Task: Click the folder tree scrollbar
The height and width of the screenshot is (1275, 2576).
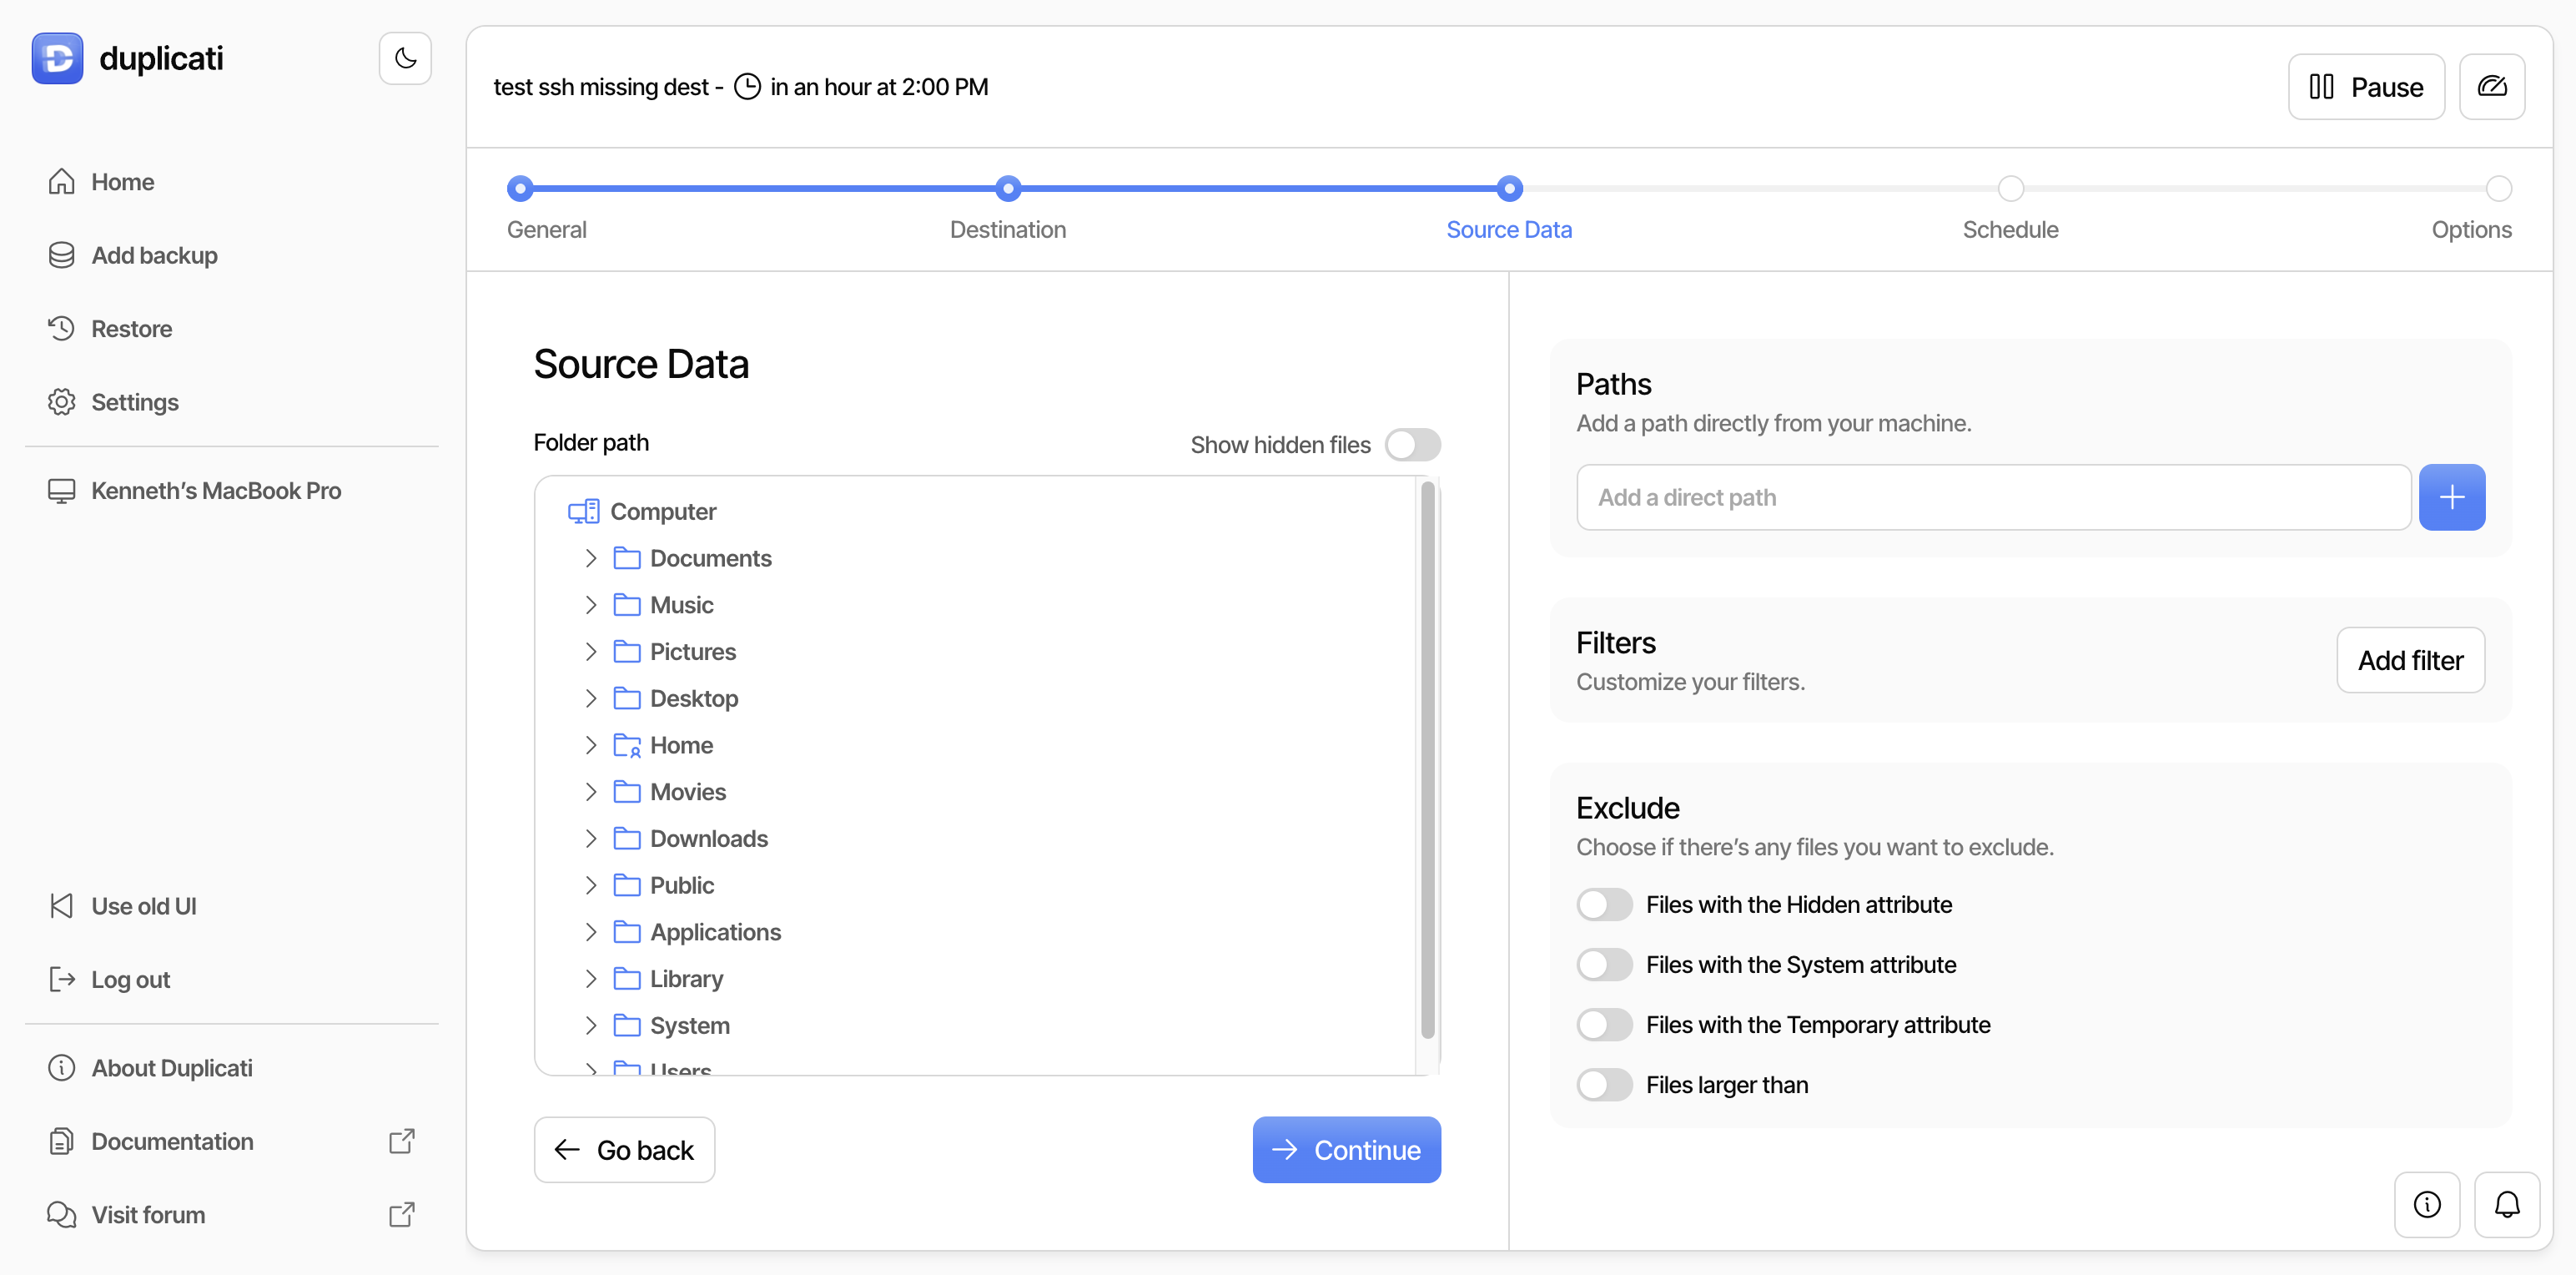Action: pyautogui.click(x=1427, y=760)
